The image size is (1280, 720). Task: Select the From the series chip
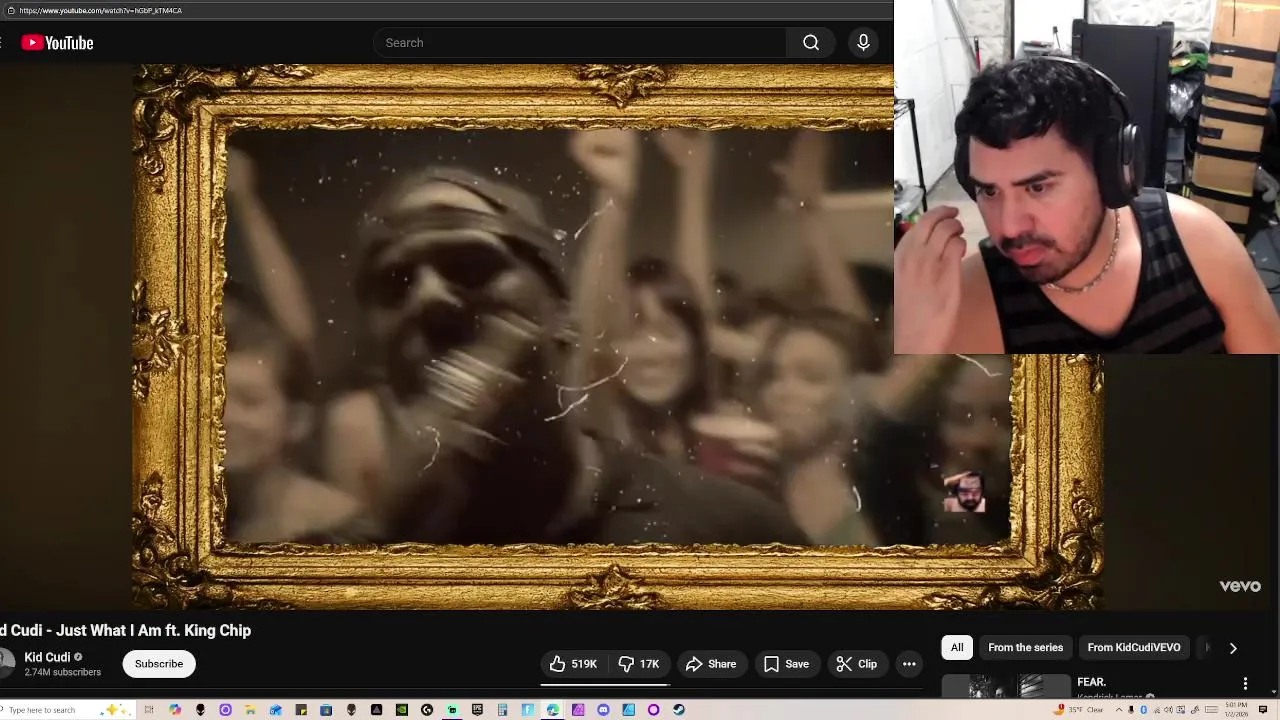[x=1025, y=647]
